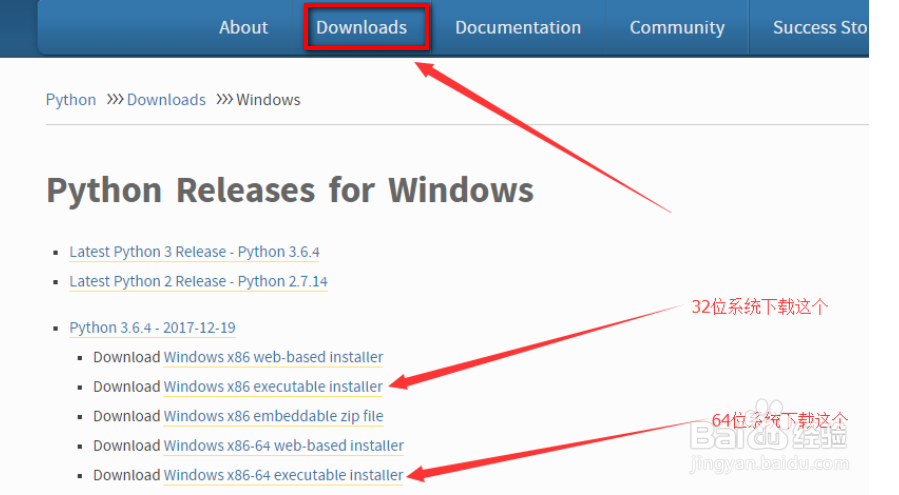Download Windows x86-64 executable installer
The height and width of the screenshot is (495, 899).
[x=283, y=475]
